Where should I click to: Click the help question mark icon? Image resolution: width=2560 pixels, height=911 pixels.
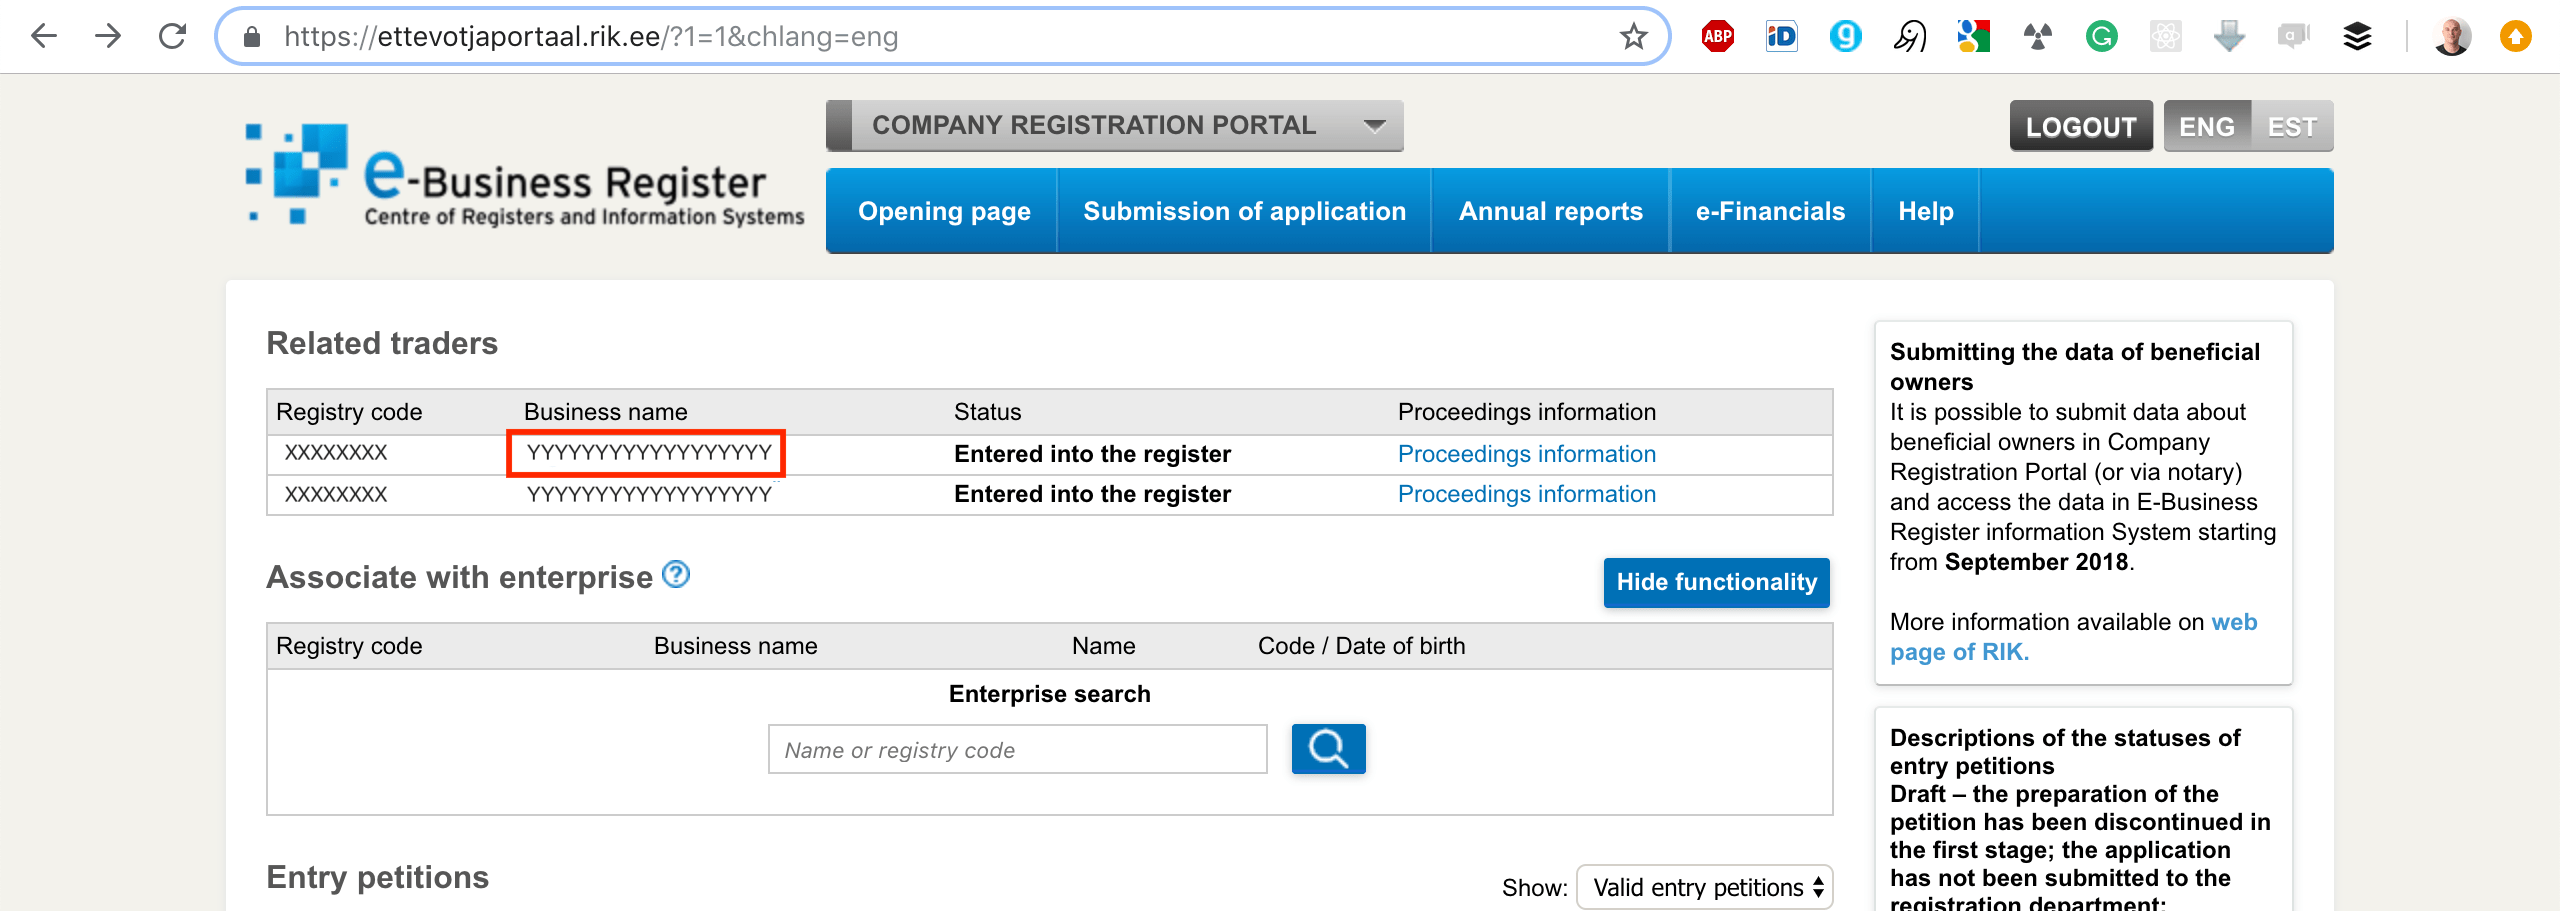[x=677, y=575]
